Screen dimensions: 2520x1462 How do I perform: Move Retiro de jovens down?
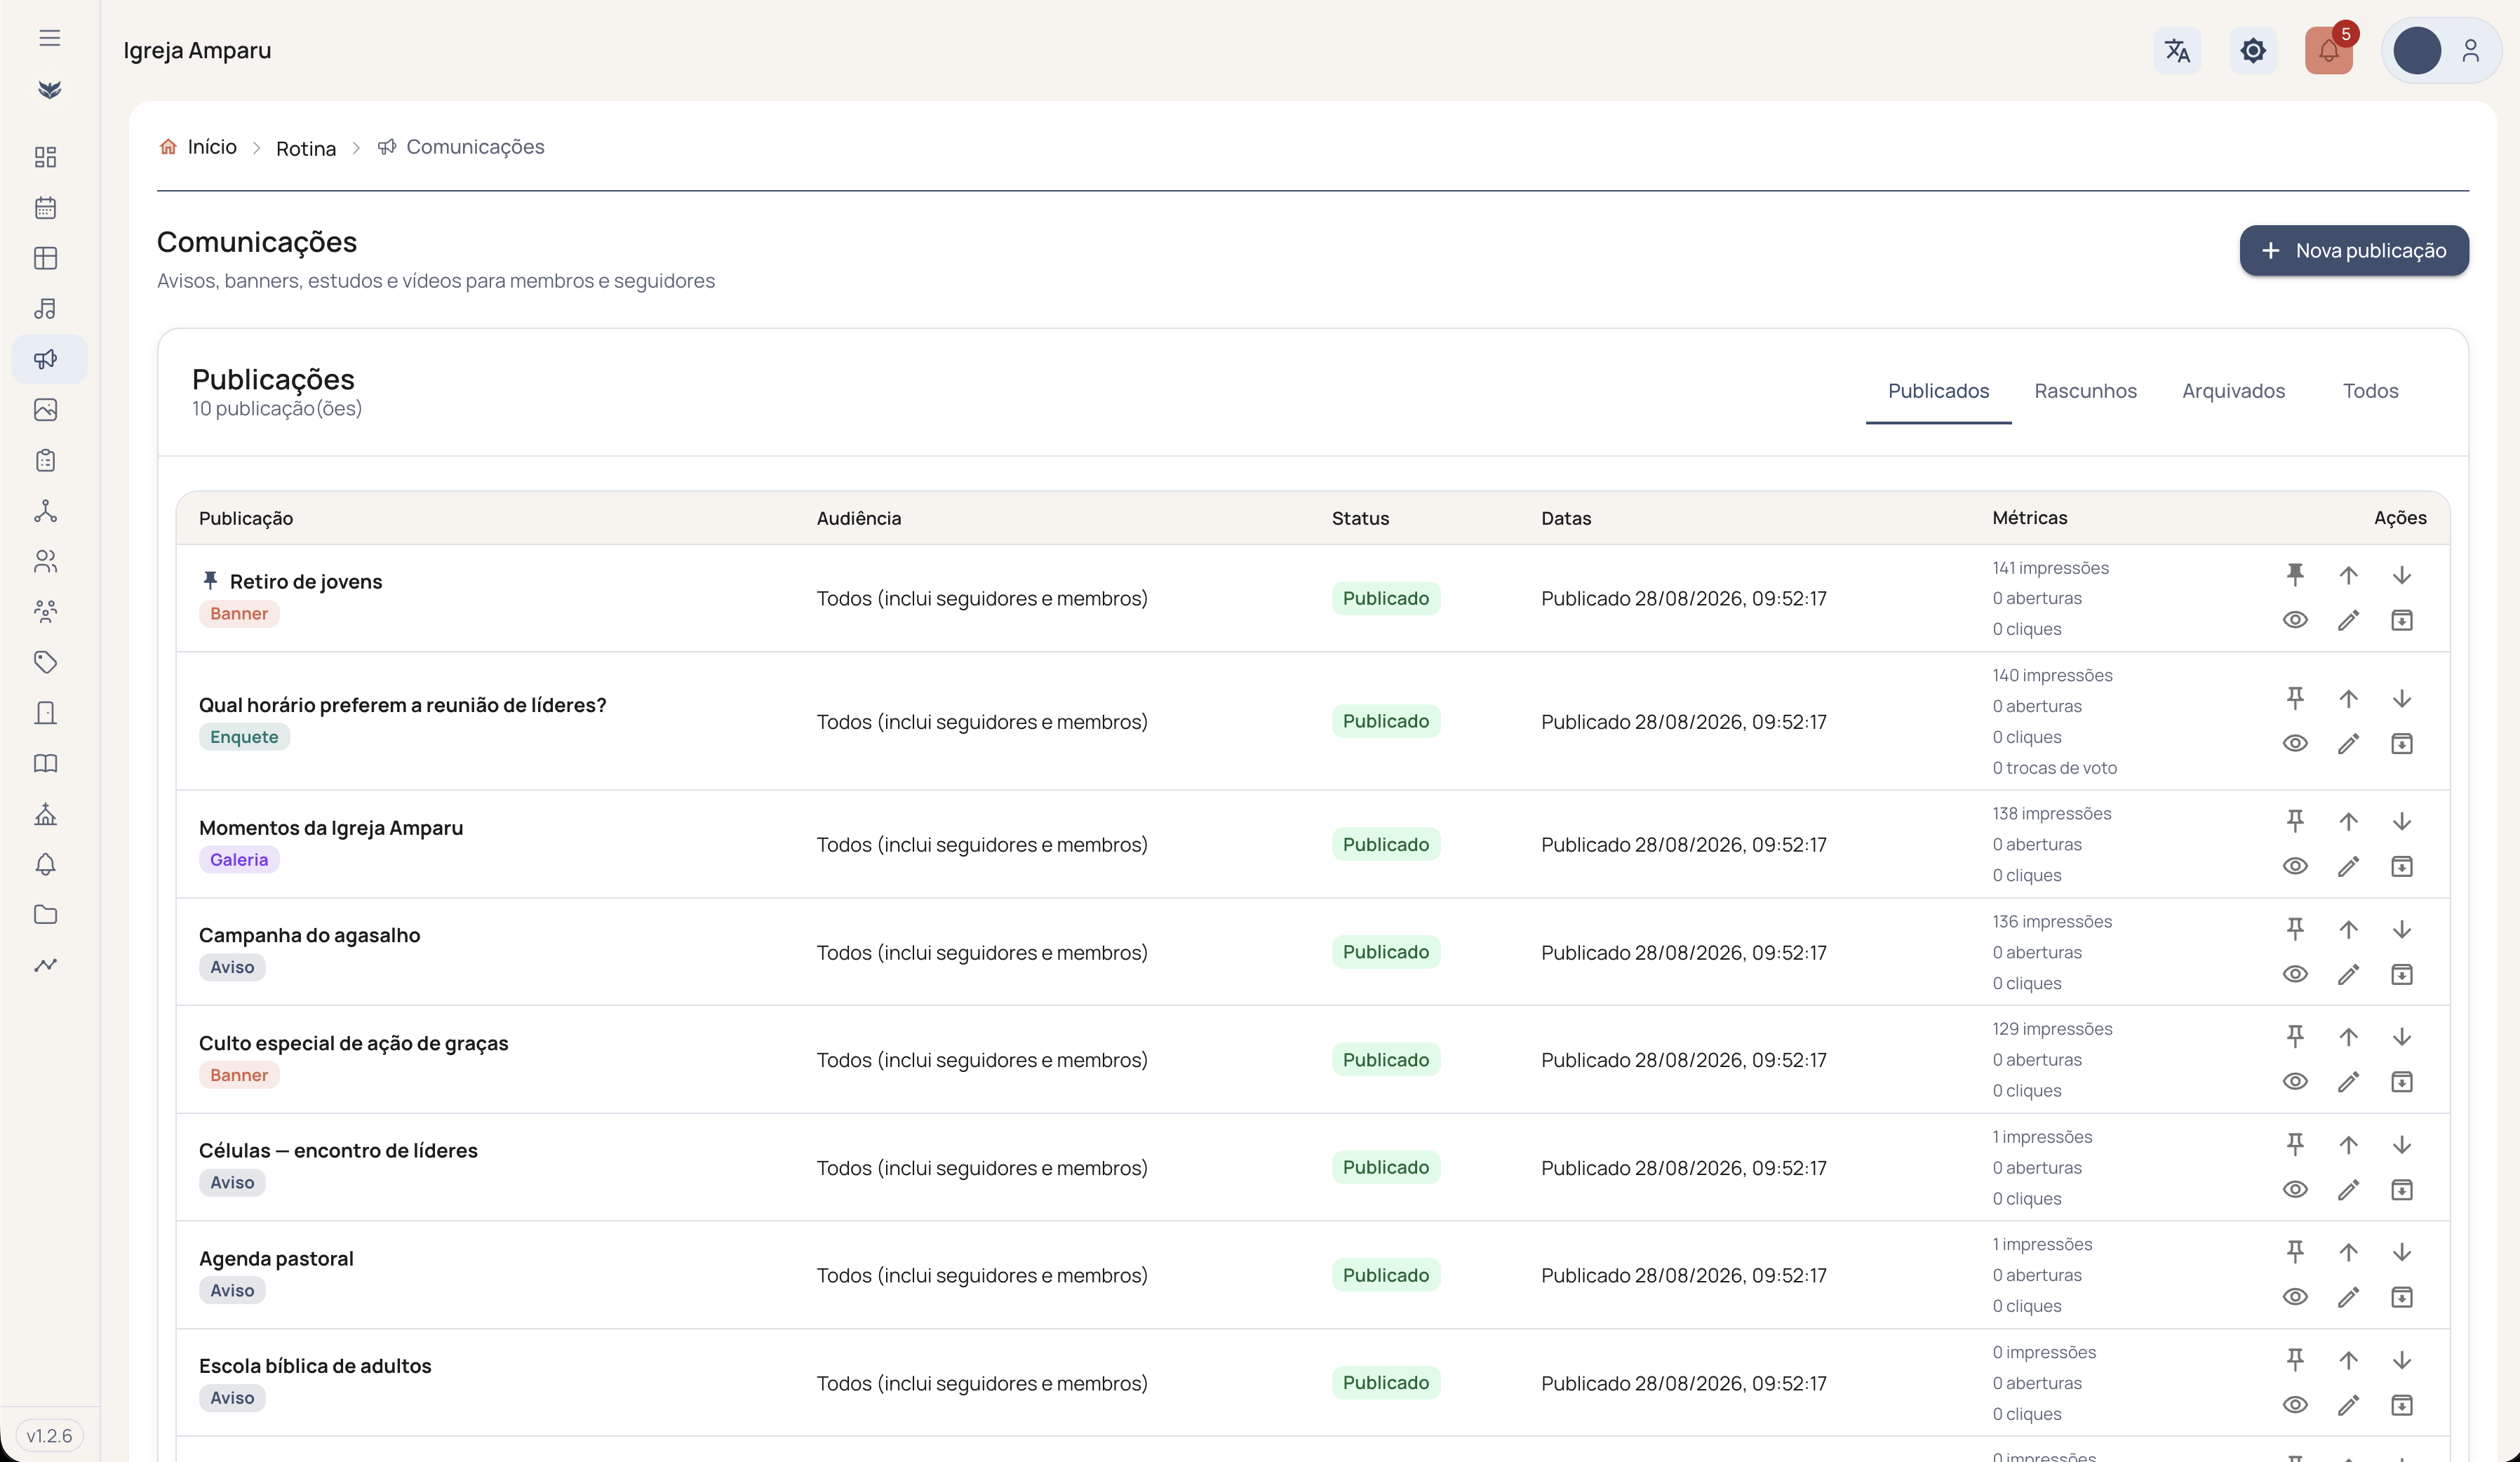tap(2402, 575)
